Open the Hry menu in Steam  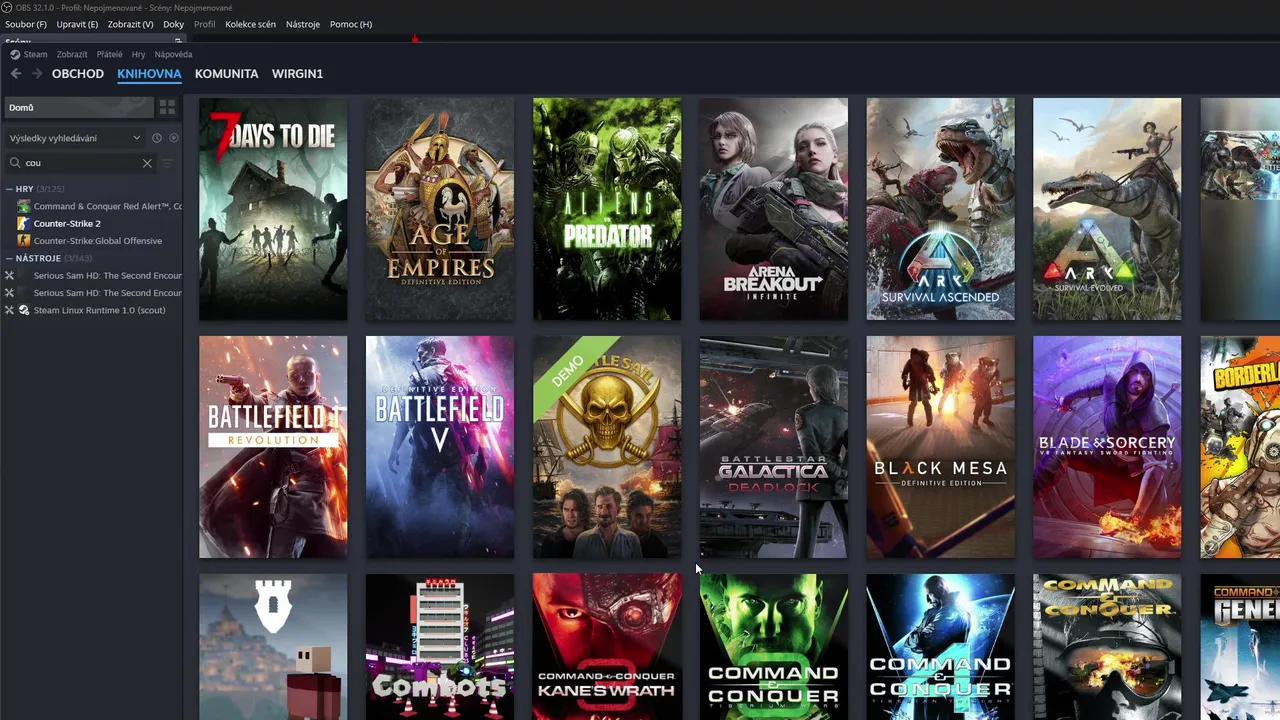point(139,54)
